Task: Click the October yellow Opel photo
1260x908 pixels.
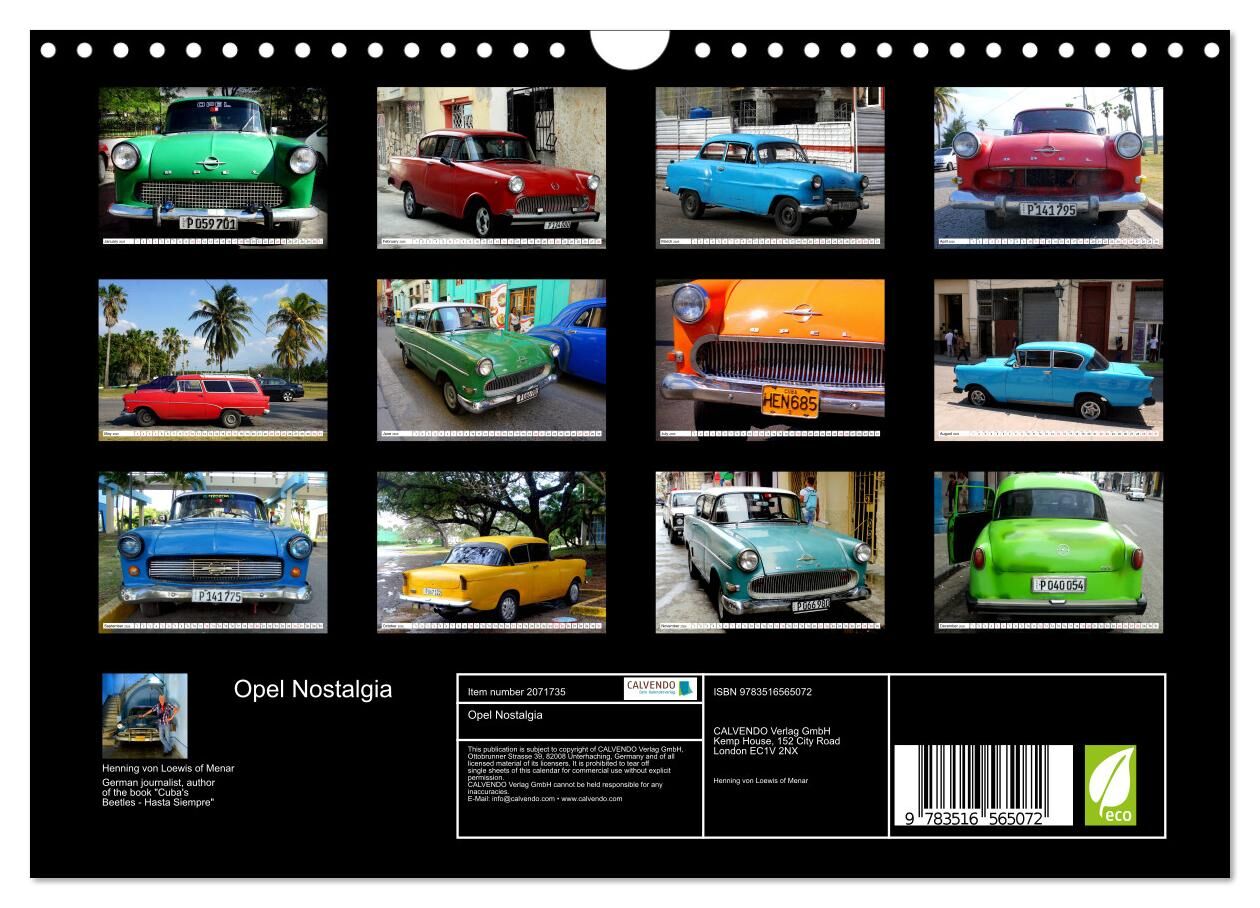Action: tap(491, 548)
